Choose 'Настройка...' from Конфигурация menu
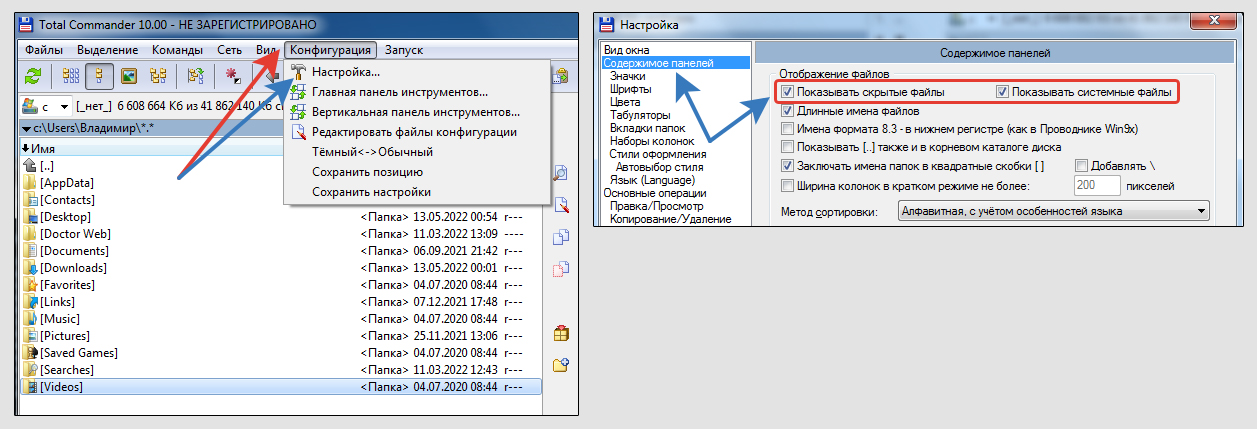The width and height of the screenshot is (1257, 429). 345,72
